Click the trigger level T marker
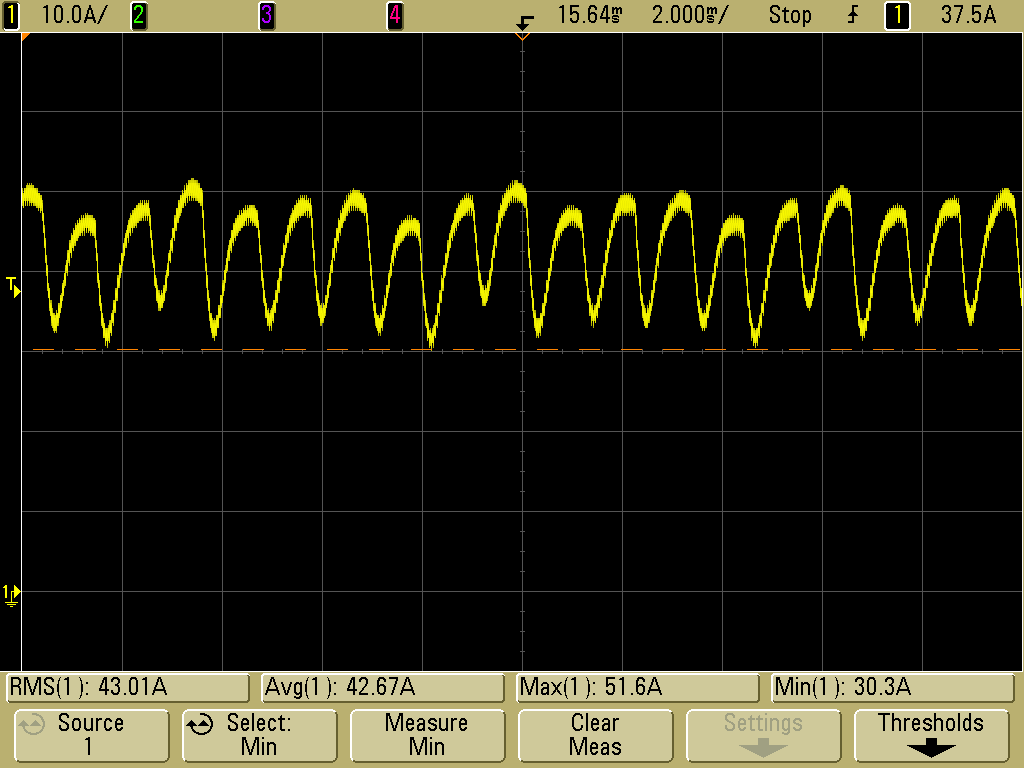 click(x=13, y=287)
